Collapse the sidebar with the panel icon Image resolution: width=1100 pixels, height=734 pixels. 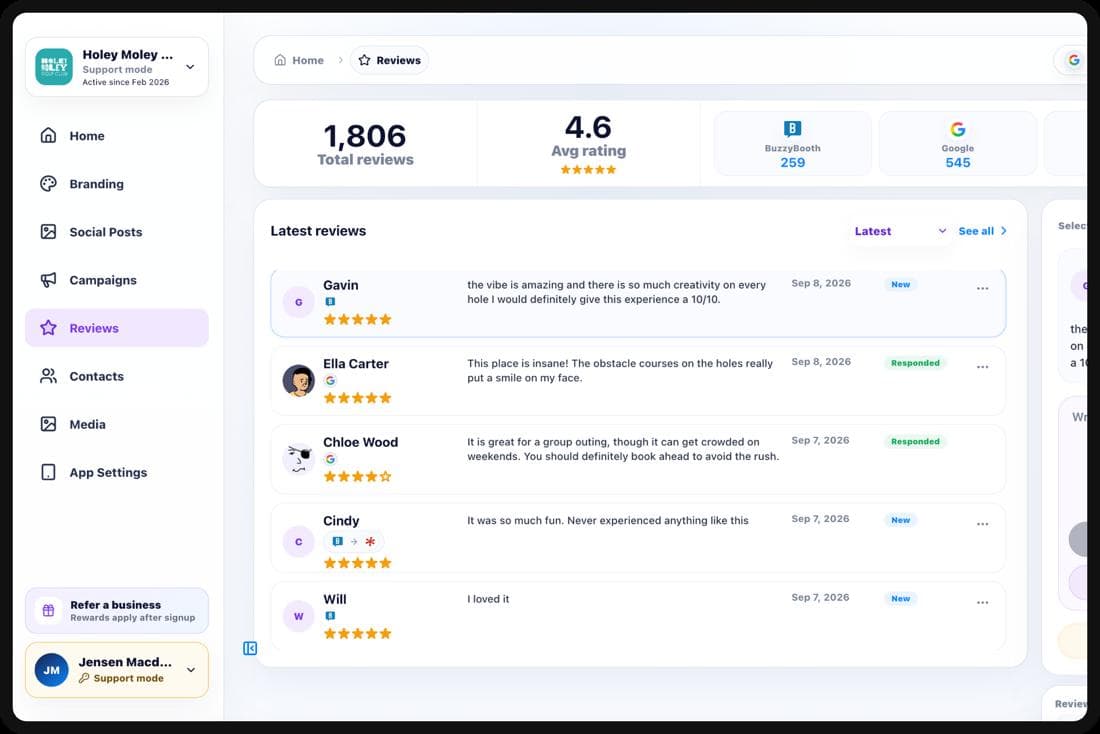[250, 648]
